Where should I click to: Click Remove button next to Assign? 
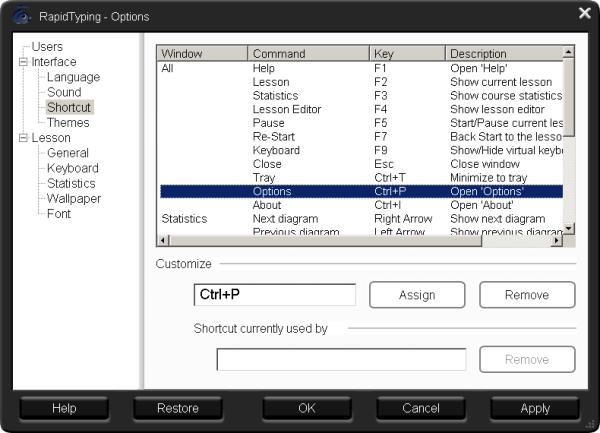(527, 295)
